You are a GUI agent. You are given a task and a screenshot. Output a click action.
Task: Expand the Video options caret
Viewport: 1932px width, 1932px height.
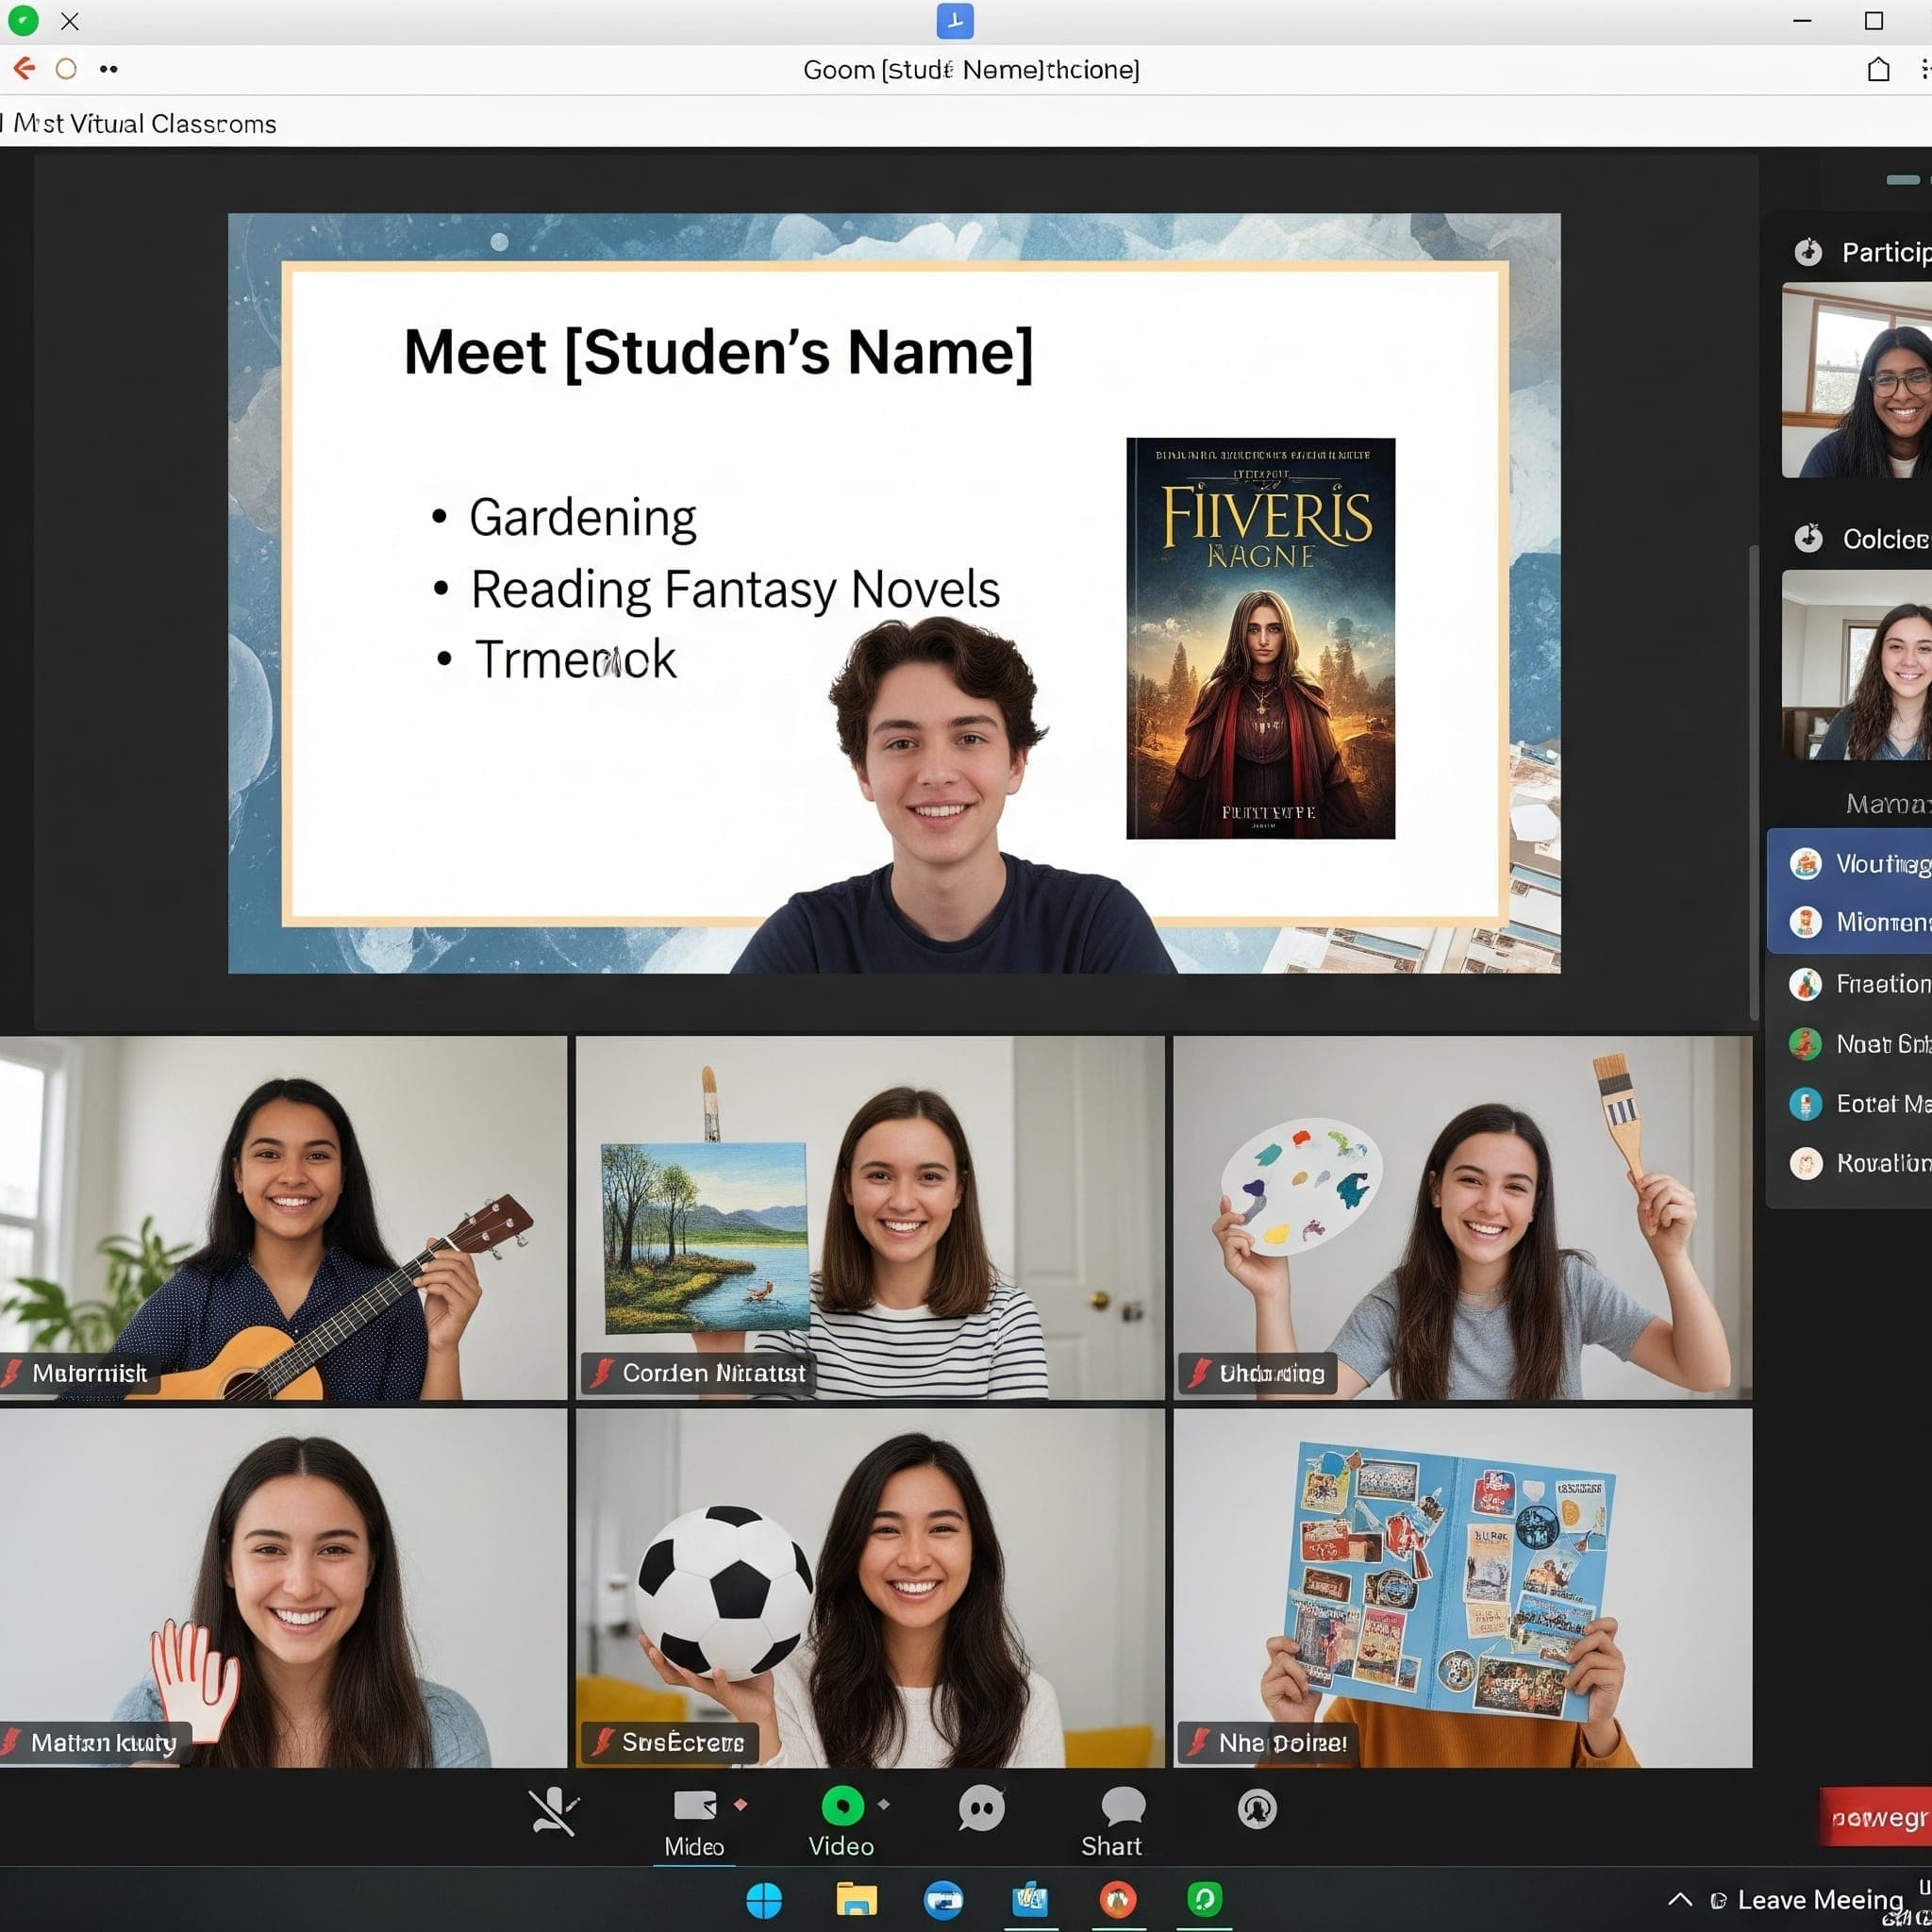pos(884,1806)
